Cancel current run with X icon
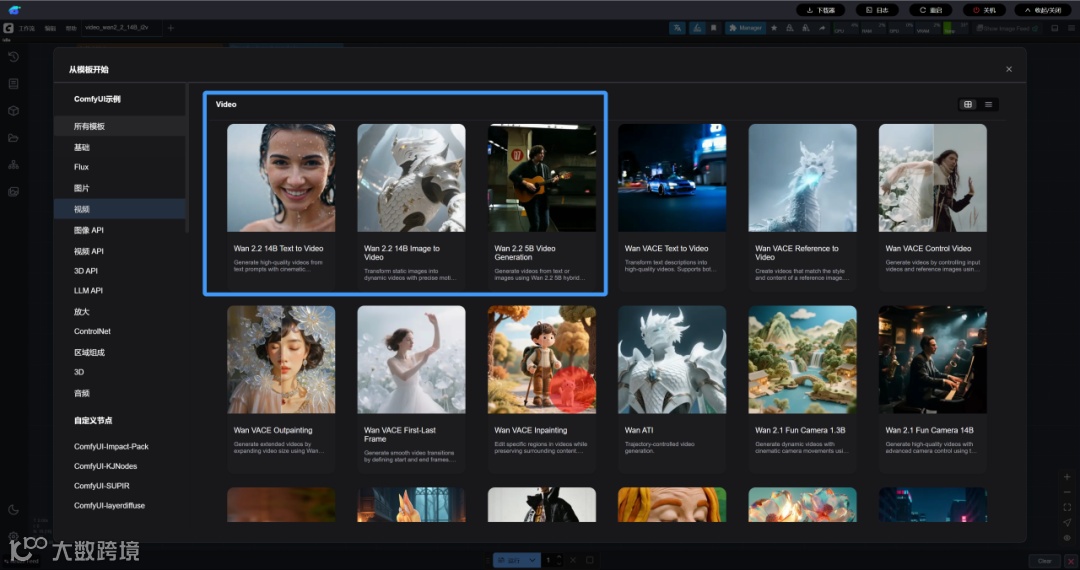 [572, 560]
